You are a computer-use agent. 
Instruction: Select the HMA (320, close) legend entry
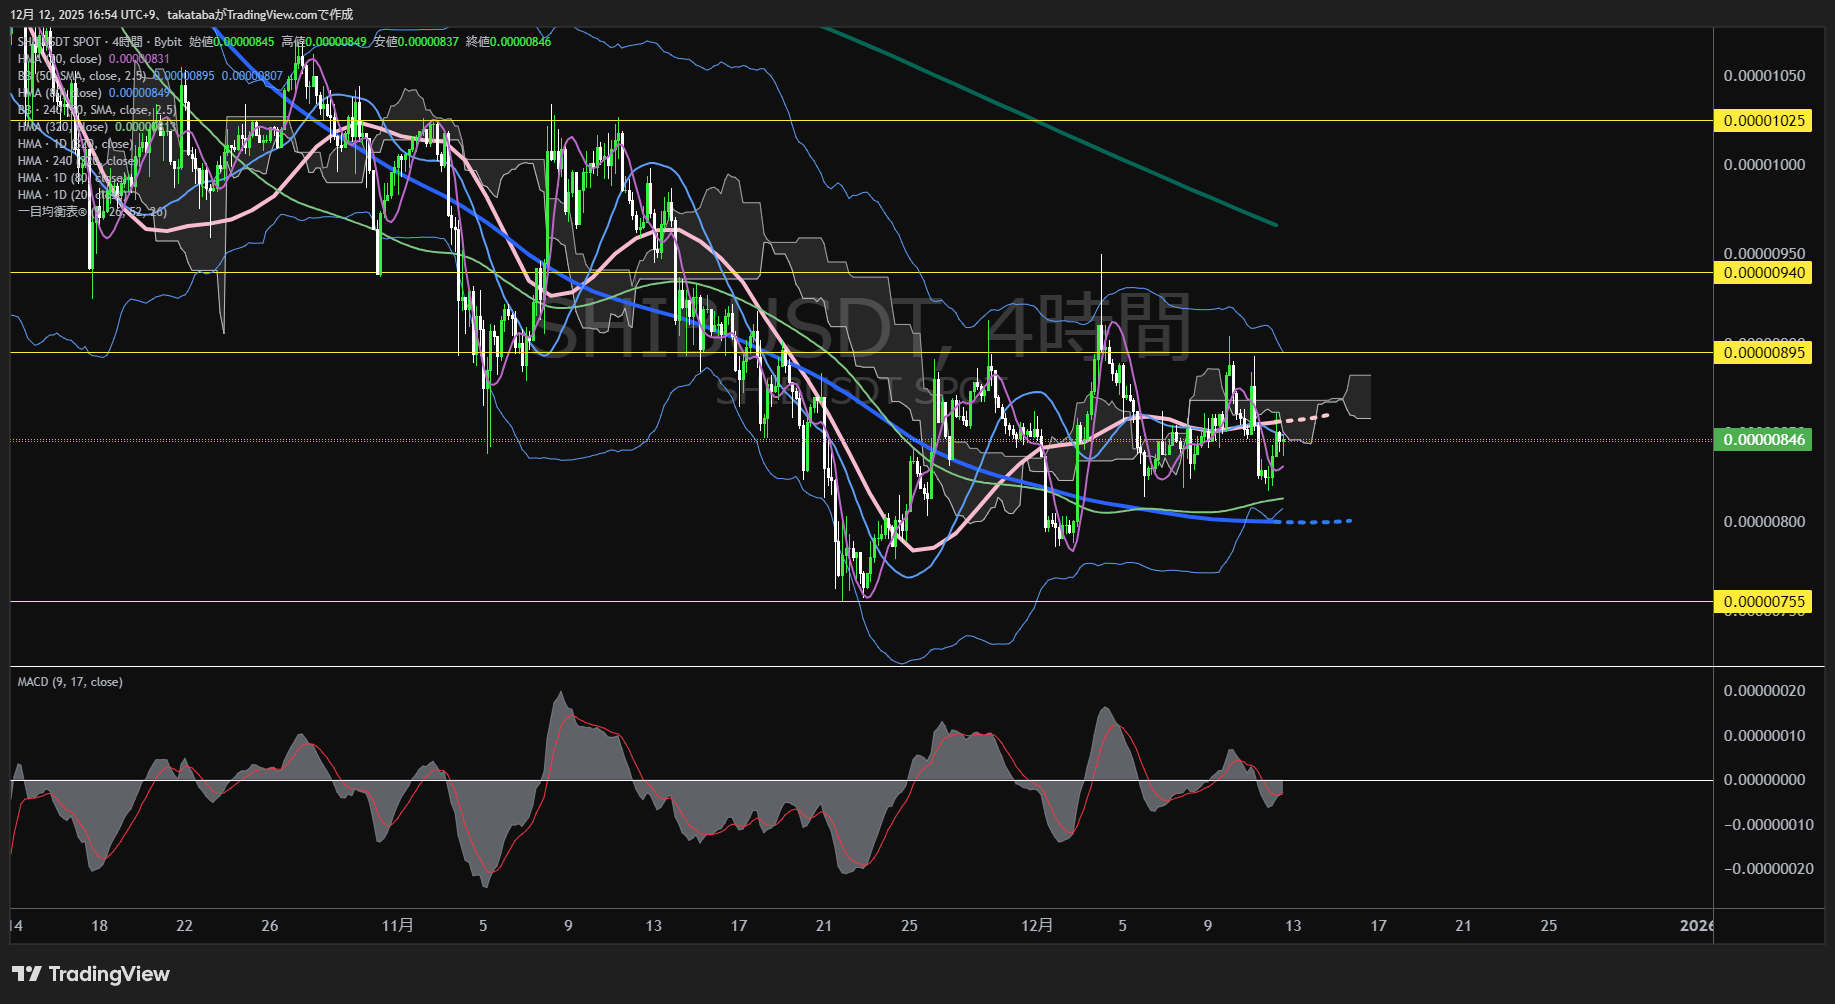(x=62, y=127)
